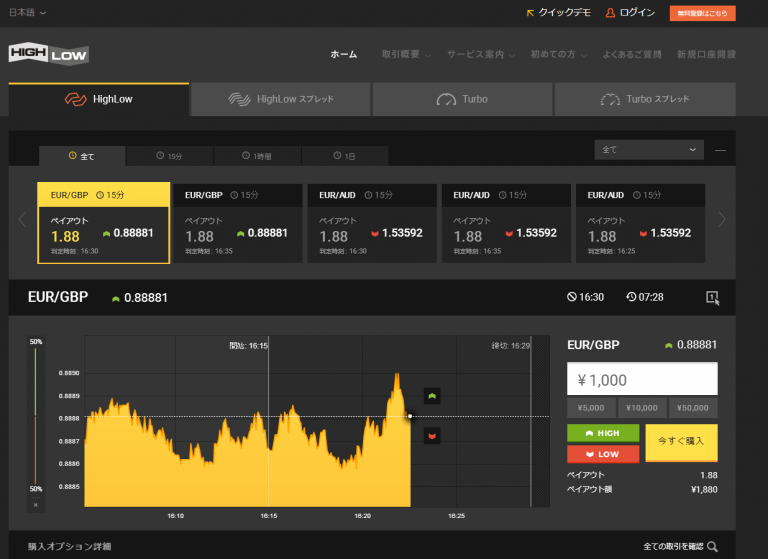Close the trader sentiment bar
Viewport: 768px width, 559px height.
coord(36,505)
